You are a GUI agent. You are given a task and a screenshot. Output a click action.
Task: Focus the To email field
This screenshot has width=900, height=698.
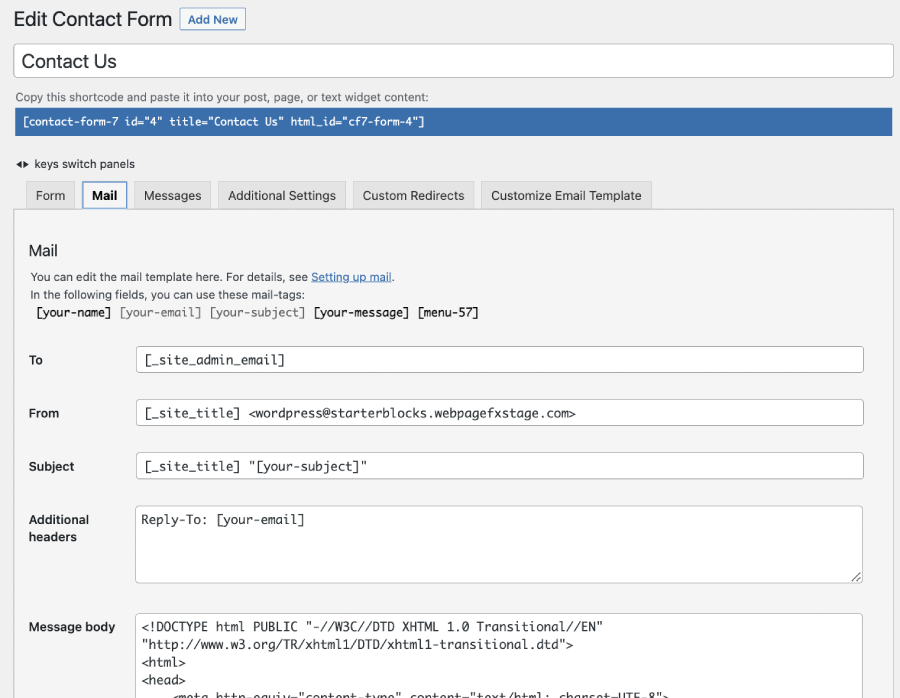(498, 360)
